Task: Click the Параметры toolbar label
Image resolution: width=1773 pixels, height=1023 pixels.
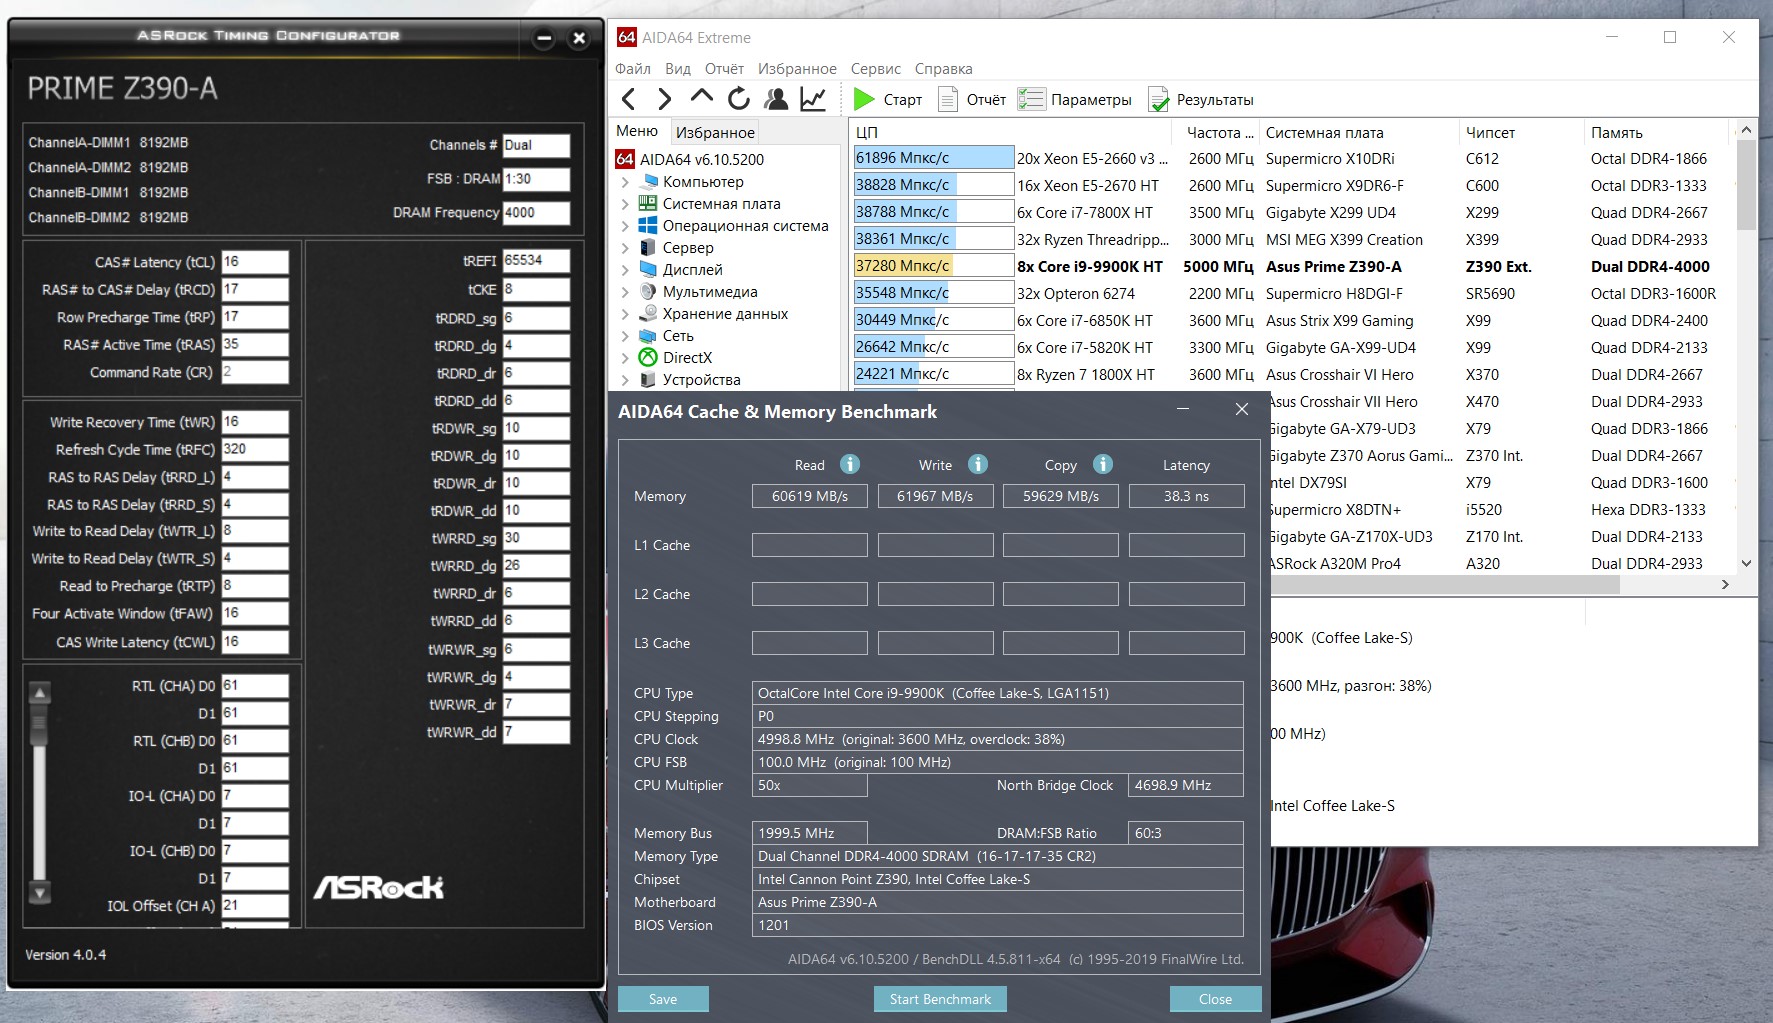Action: (x=1091, y=100)
